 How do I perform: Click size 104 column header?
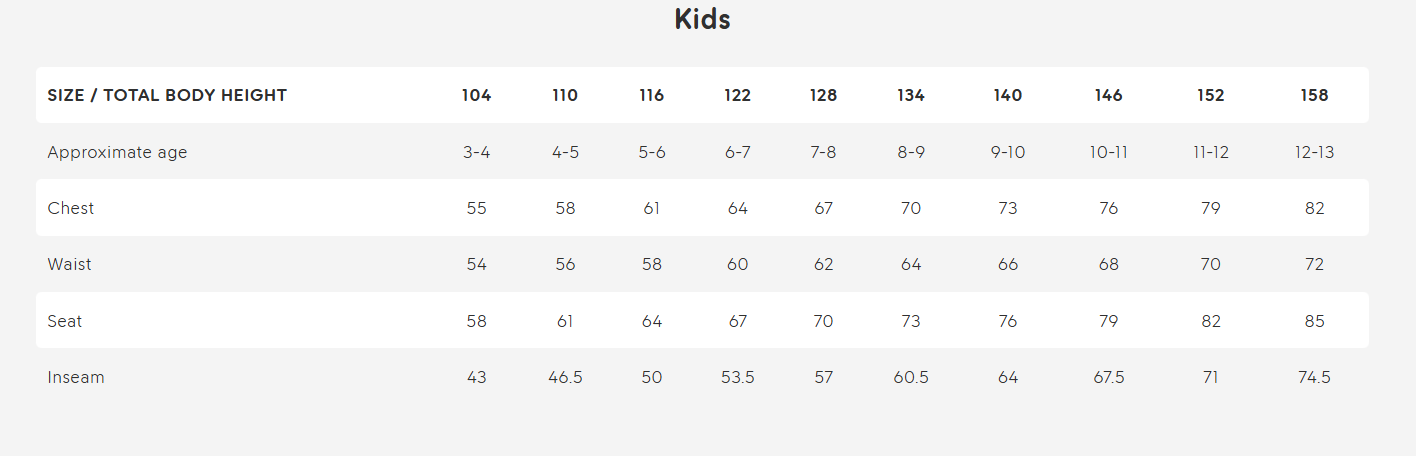point(476,96)
